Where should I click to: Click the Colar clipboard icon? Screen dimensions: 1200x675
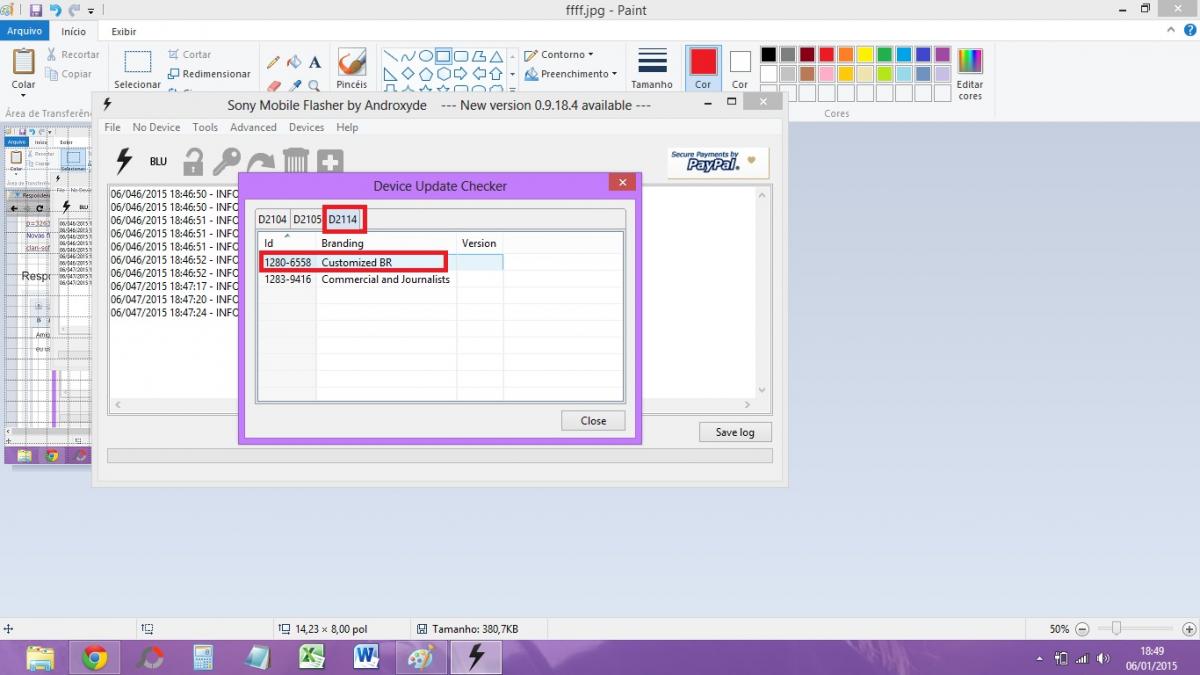pyautogui.click(x=23, y=61)
